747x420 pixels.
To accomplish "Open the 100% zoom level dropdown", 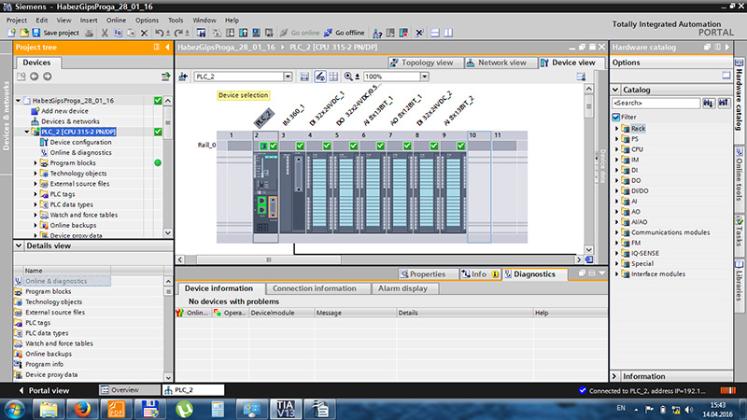I will [x=424, y=76].
